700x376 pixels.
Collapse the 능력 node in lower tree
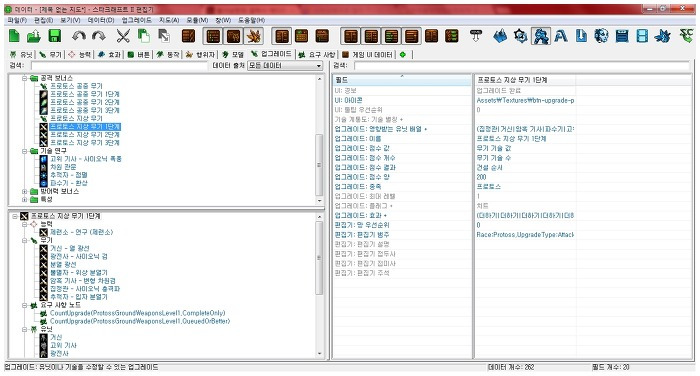tap(25, 224)
